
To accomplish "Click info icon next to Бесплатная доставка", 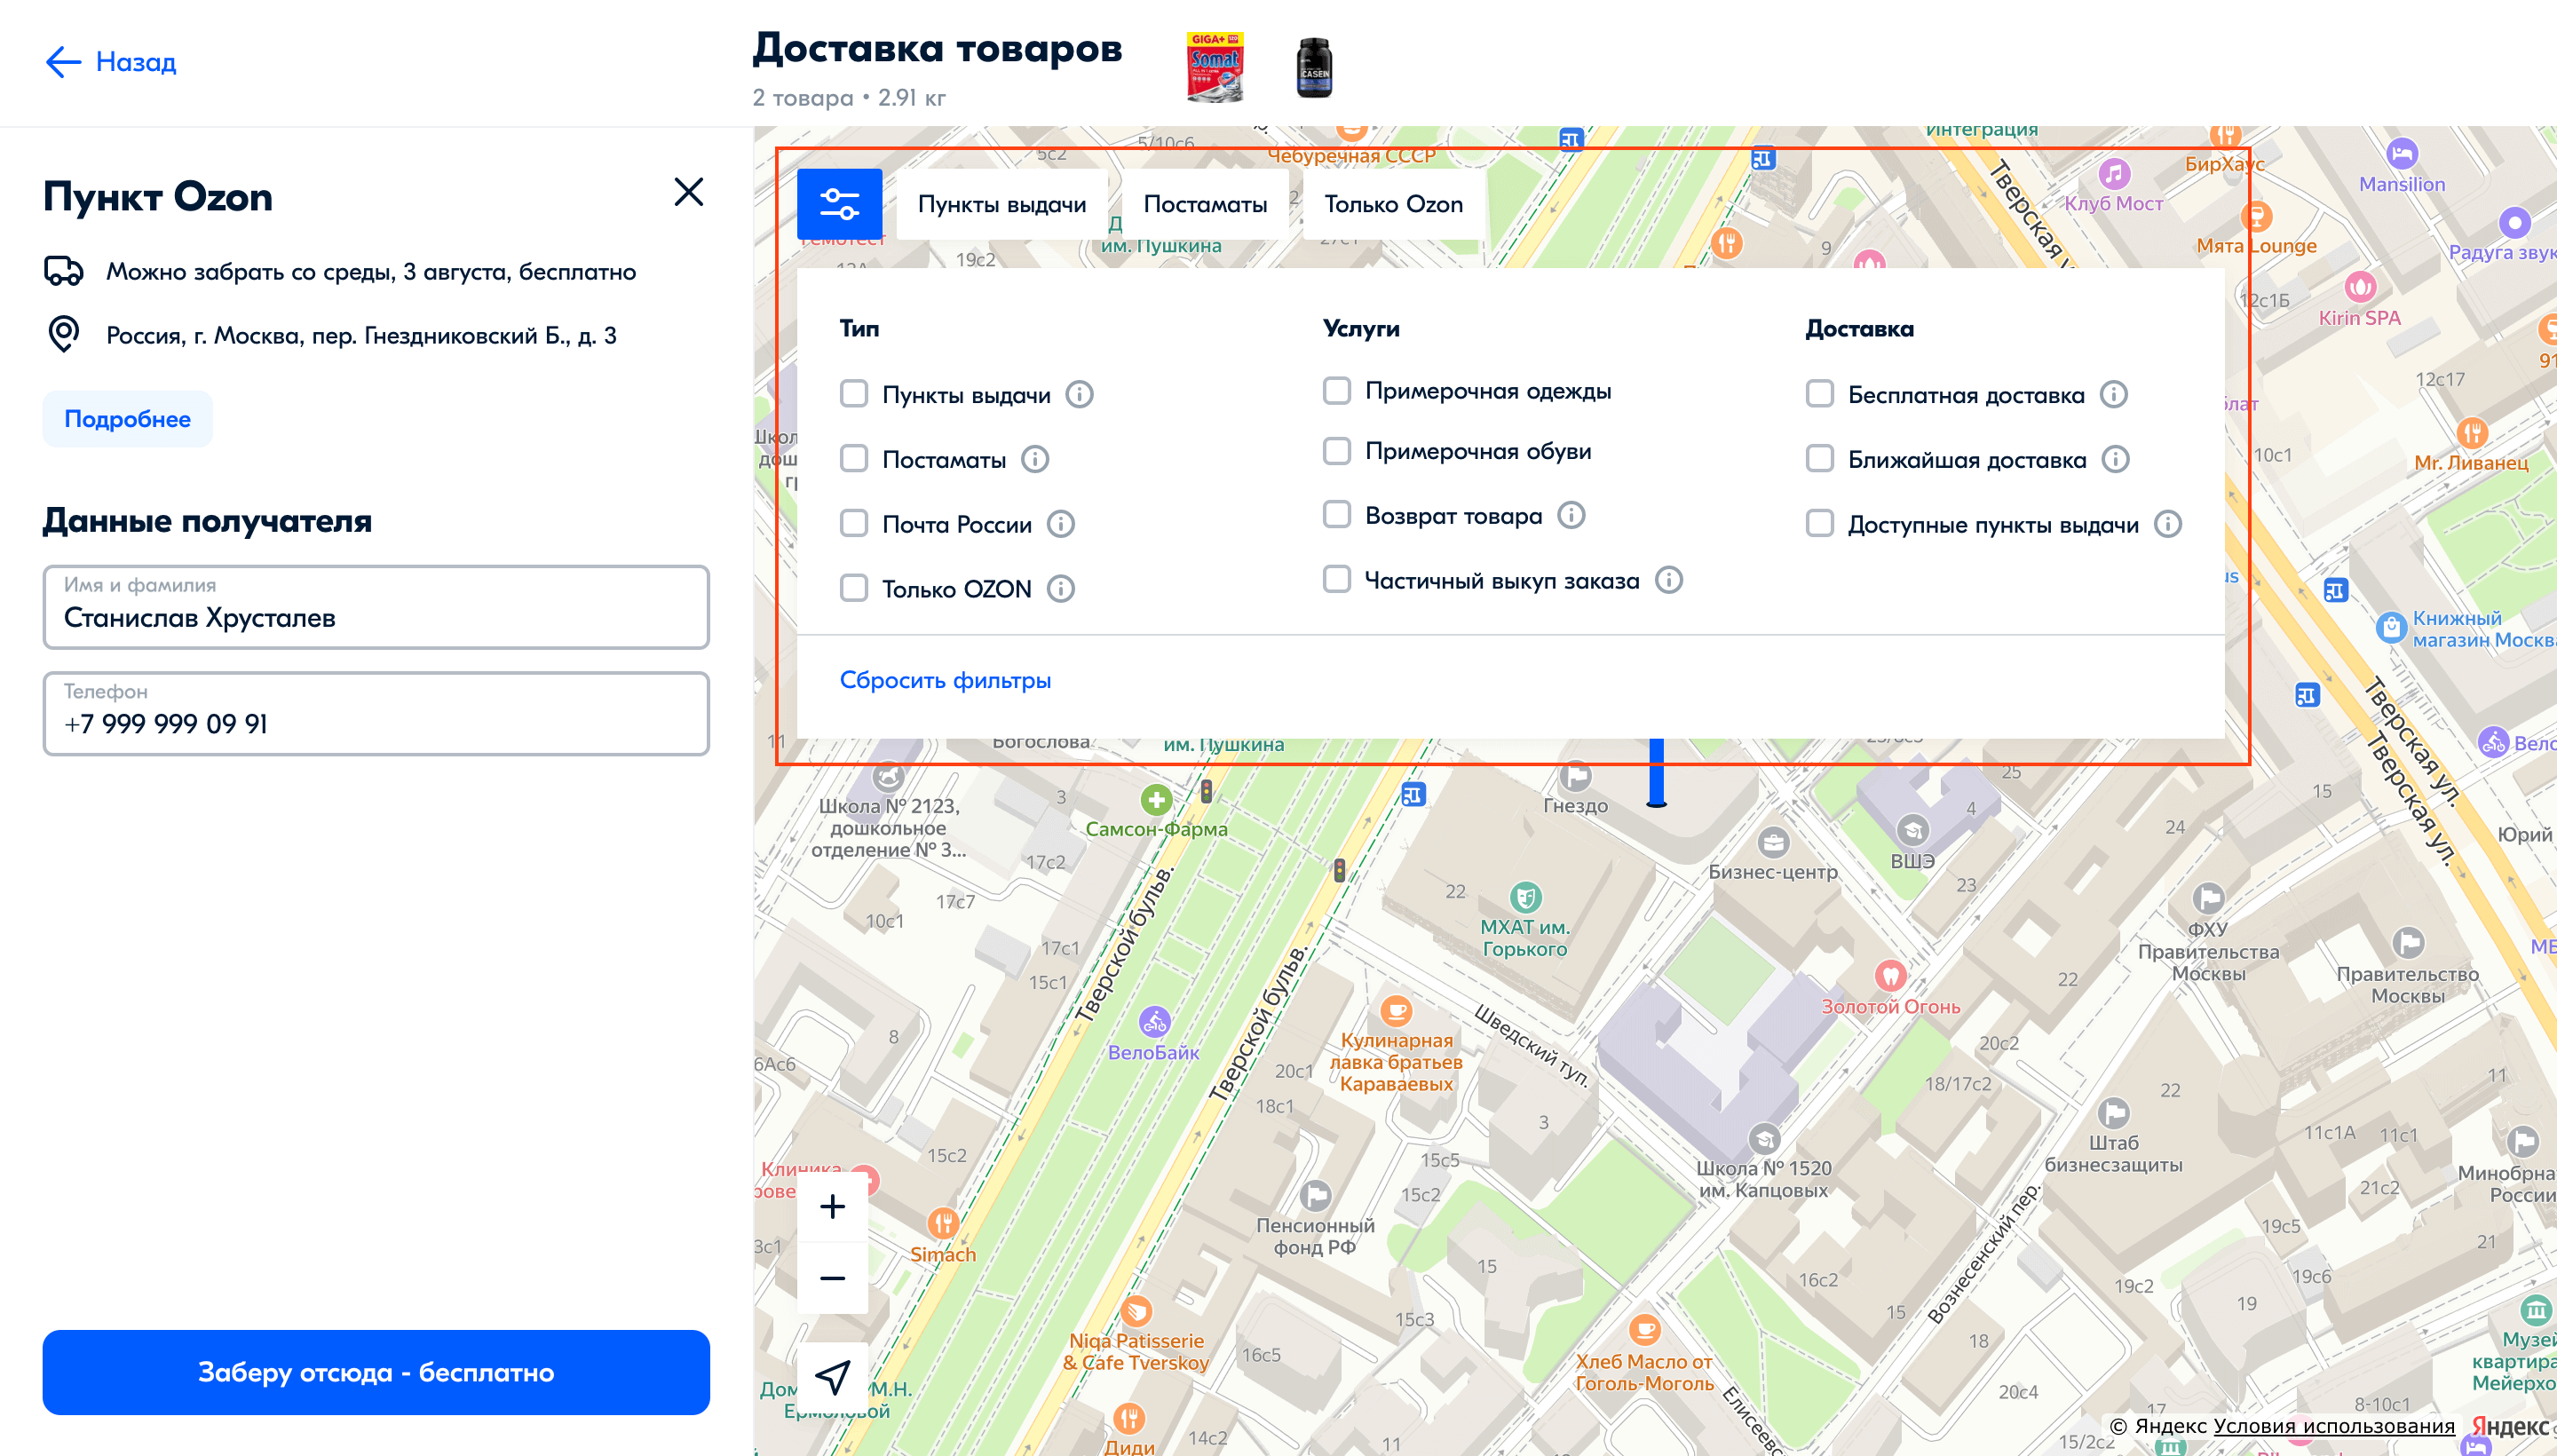I will [x=2113, y=394].
